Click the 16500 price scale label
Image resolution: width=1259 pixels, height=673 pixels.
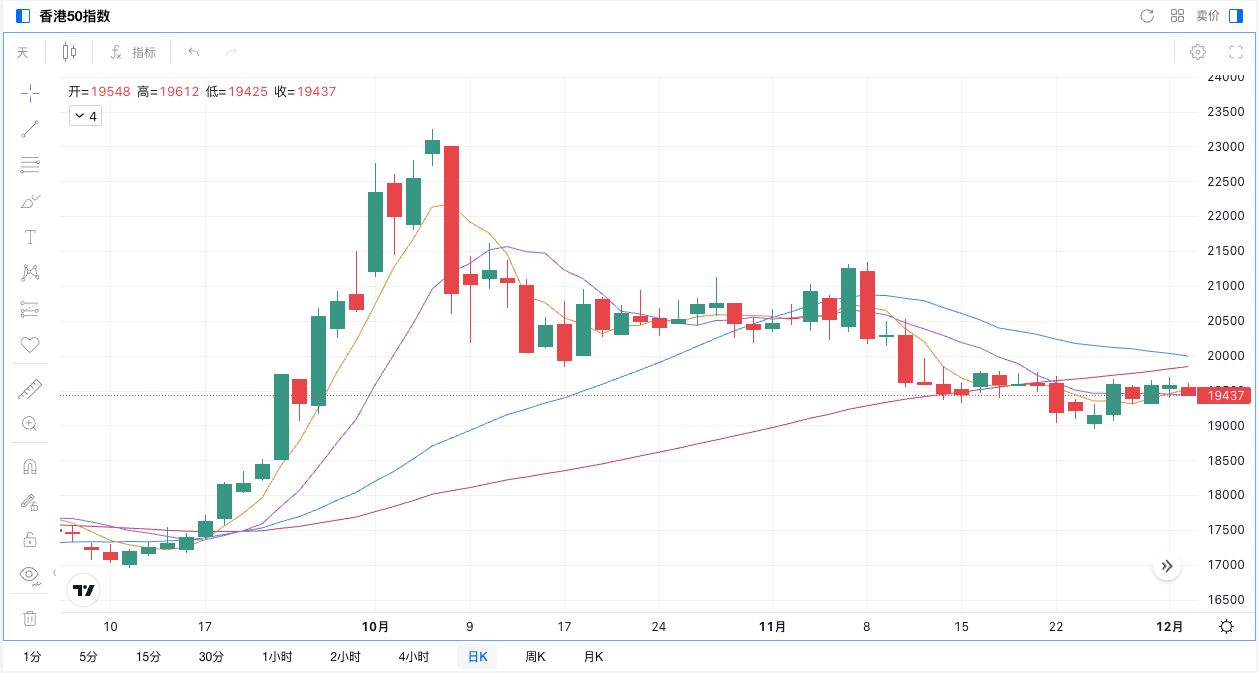point(1226,600)
